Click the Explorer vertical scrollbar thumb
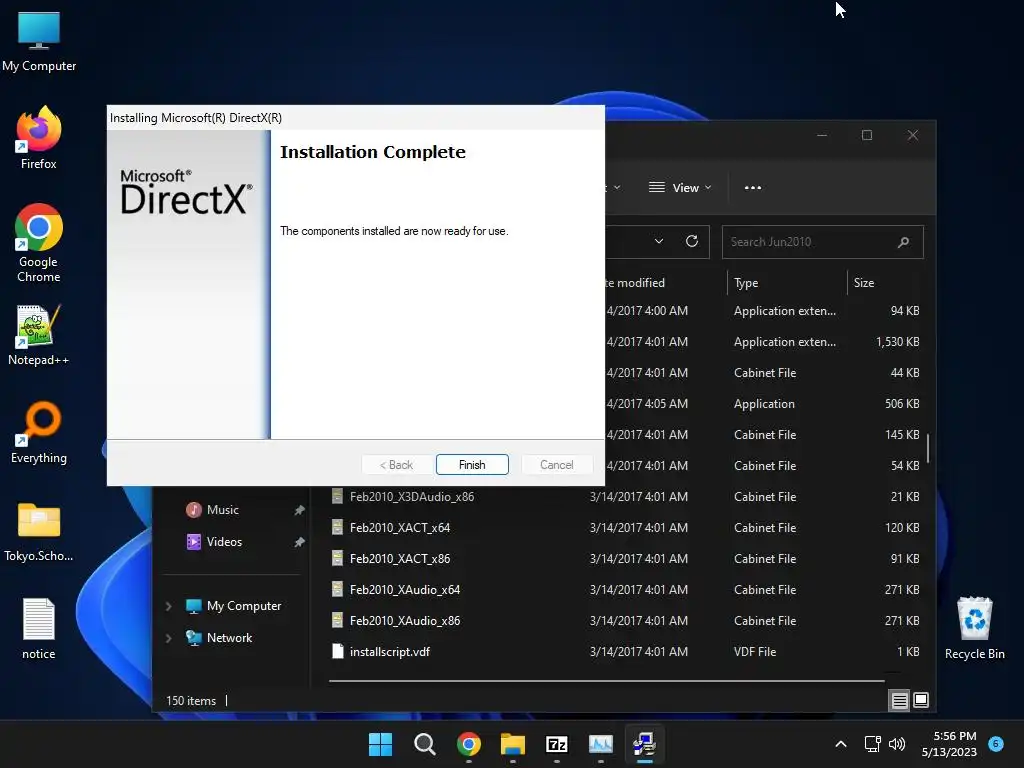 927,448
